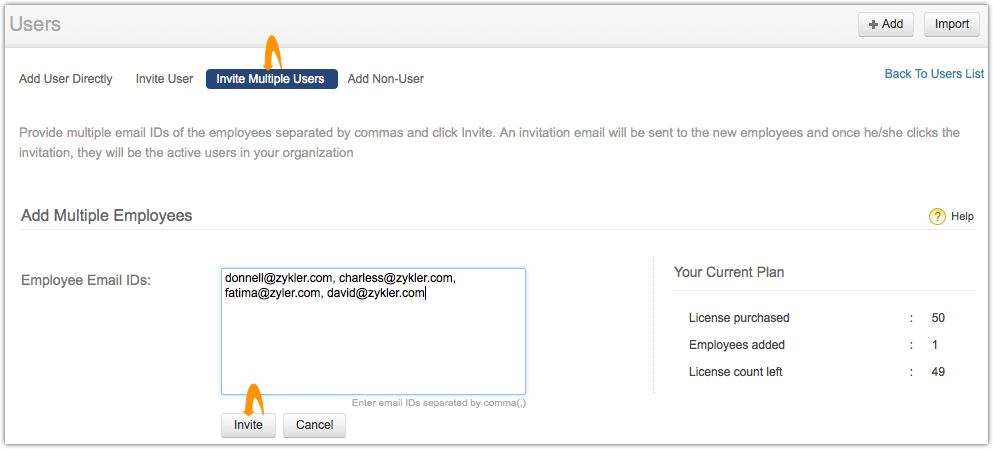993x449 pixels.
Task: Go to the Add Non-User tab
Action: point(386,79)
